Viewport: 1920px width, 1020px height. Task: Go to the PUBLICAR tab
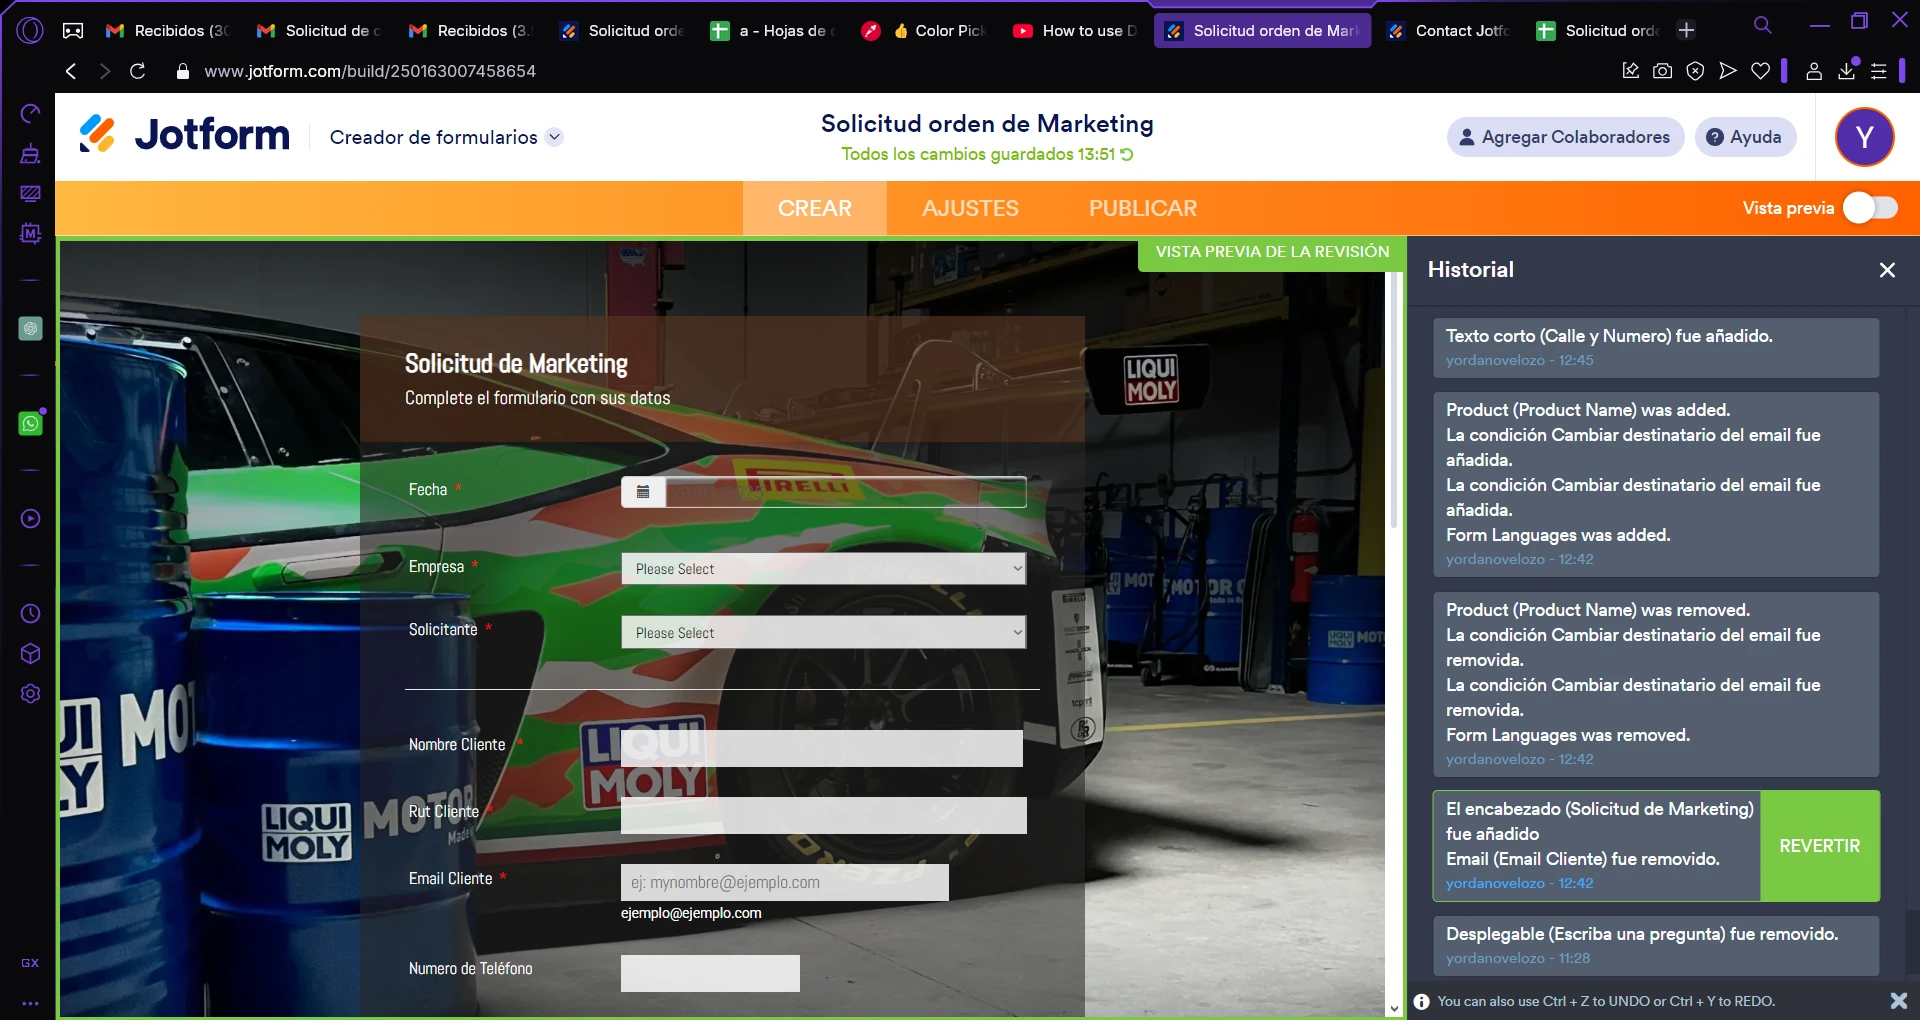(1142, 208)
